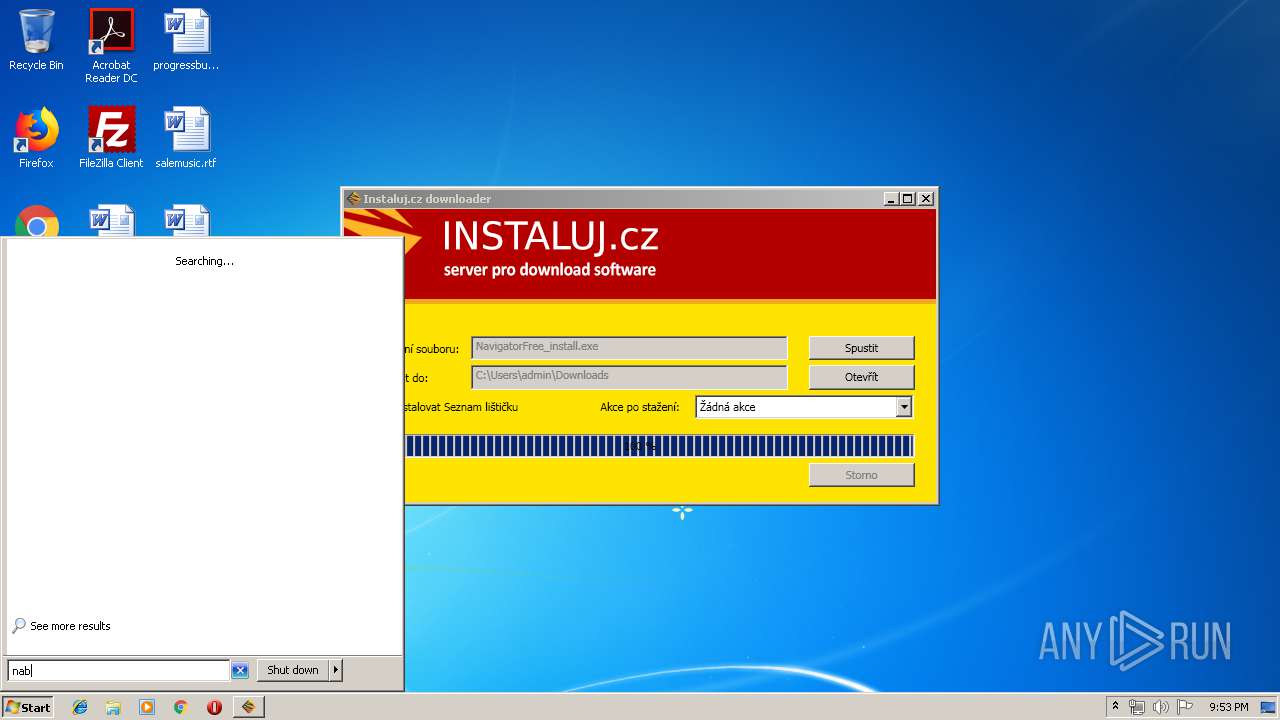Open the Action Center flag icon
1280x720 pixels.
tap(1185, 707)
